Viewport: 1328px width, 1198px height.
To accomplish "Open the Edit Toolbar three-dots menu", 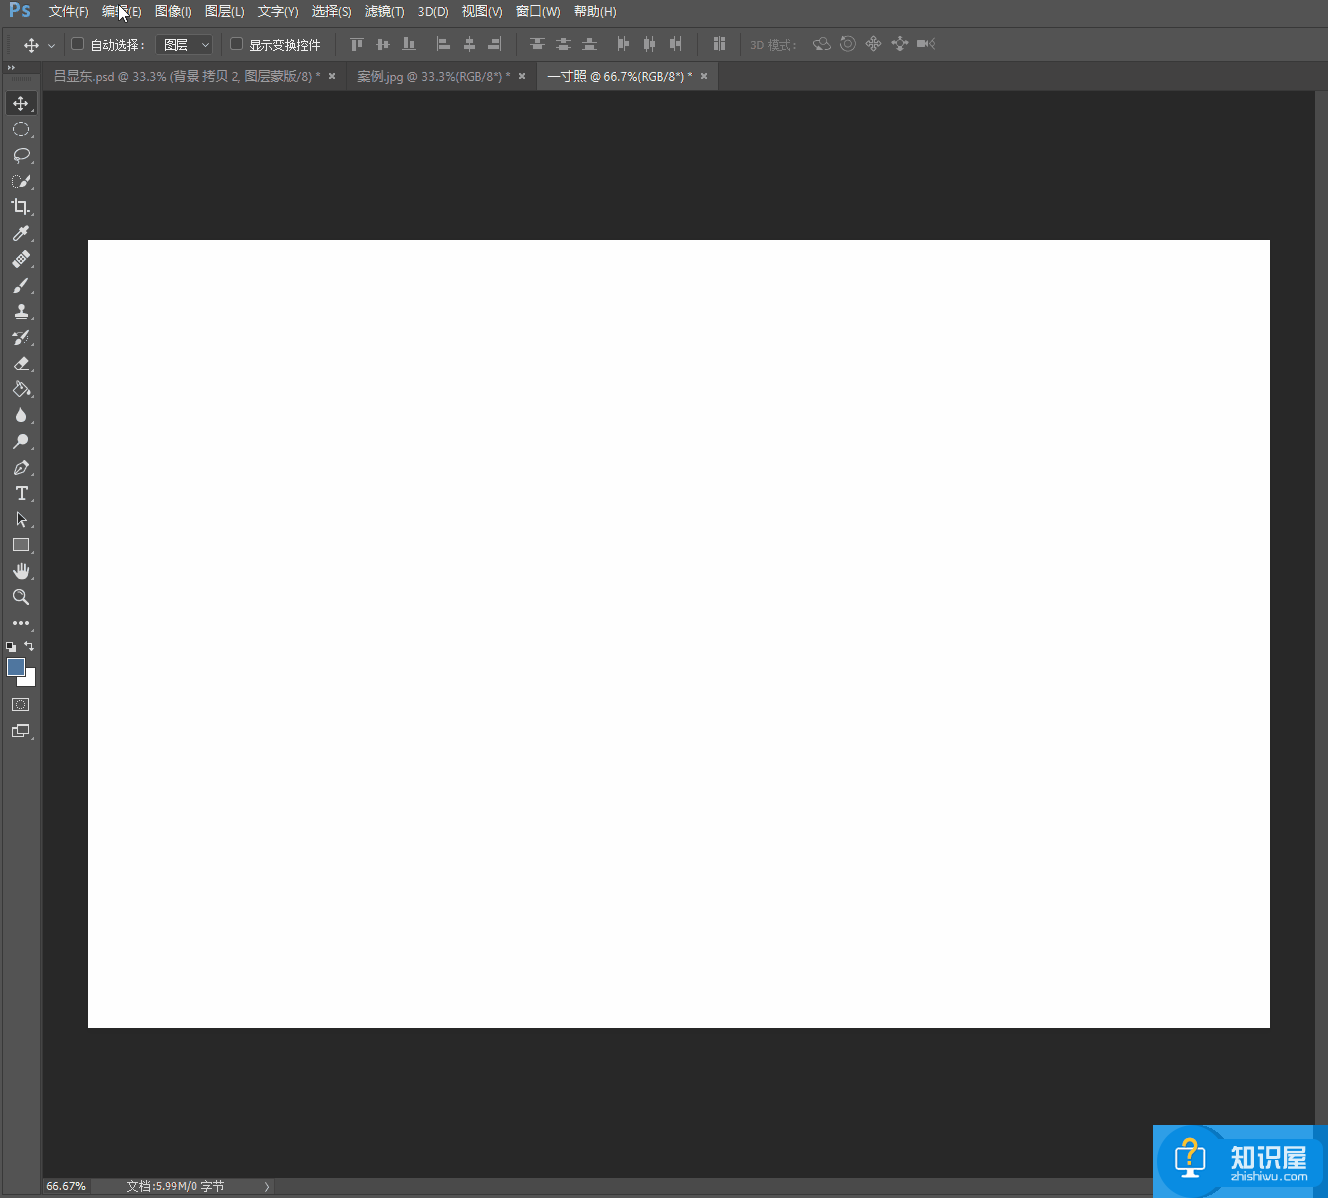I will [x=21, y=623].
